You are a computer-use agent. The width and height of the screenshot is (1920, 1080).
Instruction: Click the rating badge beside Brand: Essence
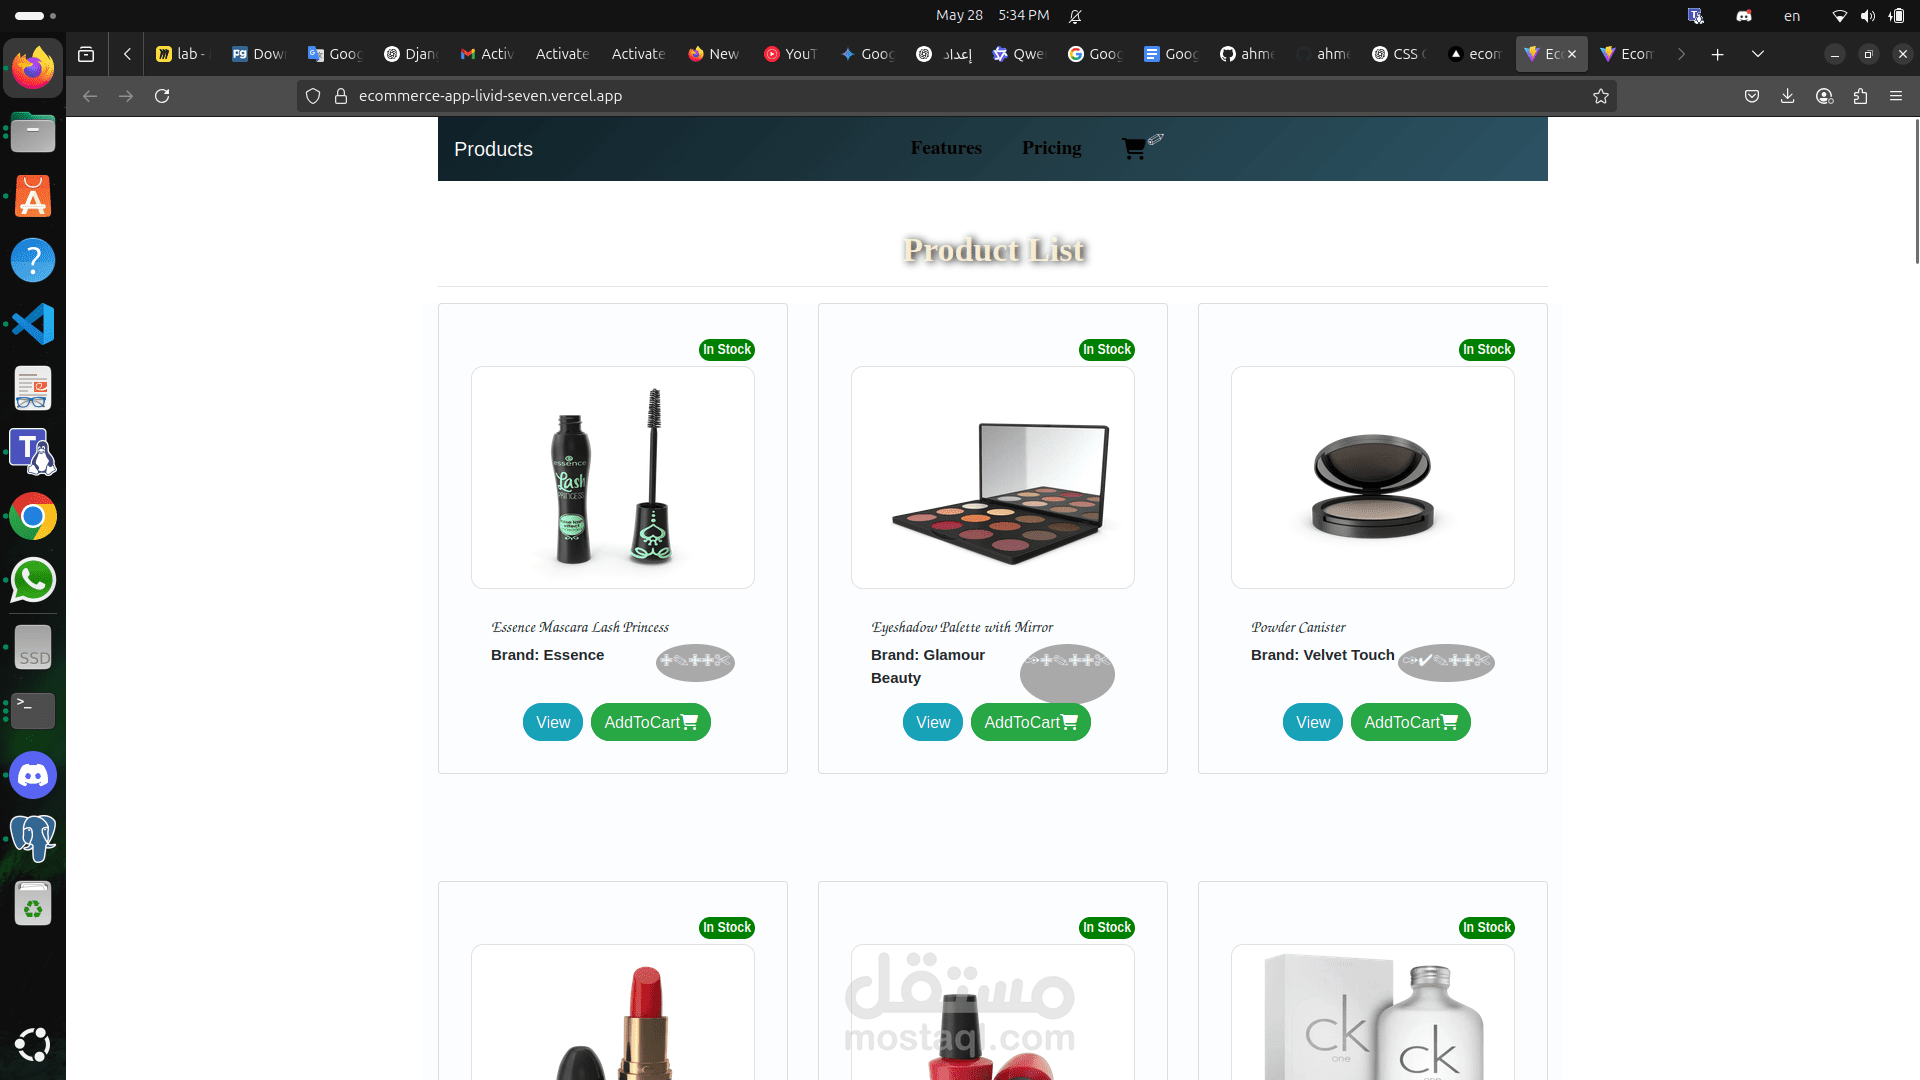point(695,661)
